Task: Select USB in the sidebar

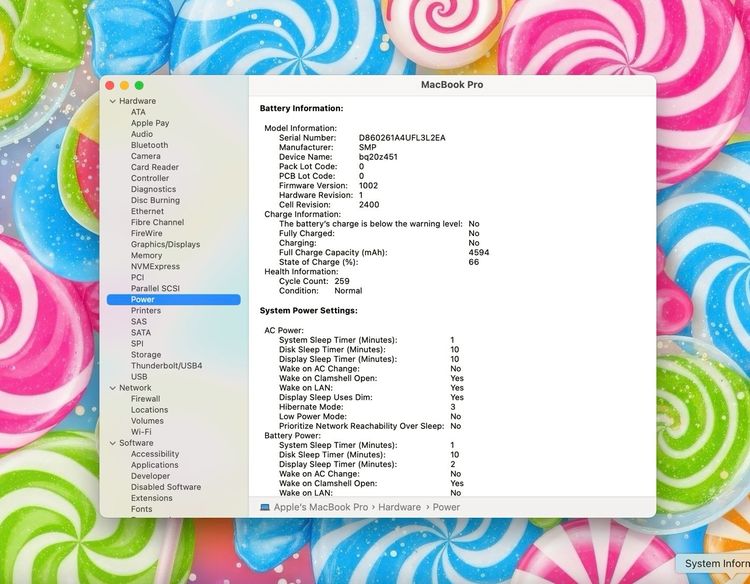Action: 139,376
